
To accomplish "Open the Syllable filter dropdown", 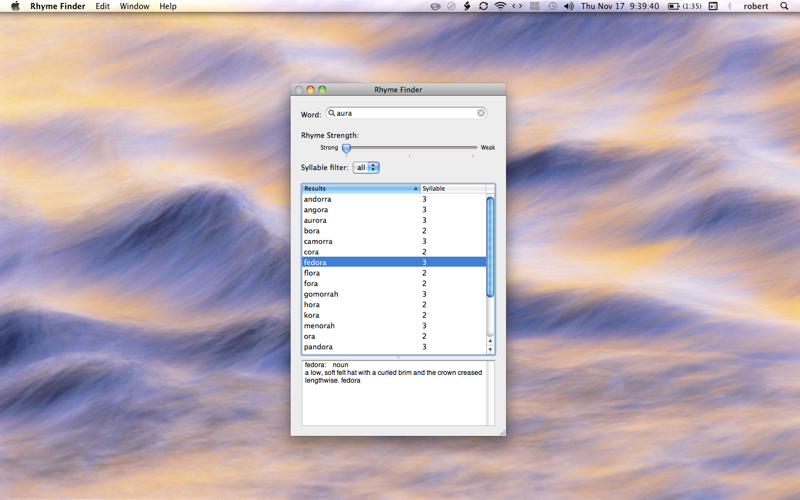I will (x=366, y=167).
